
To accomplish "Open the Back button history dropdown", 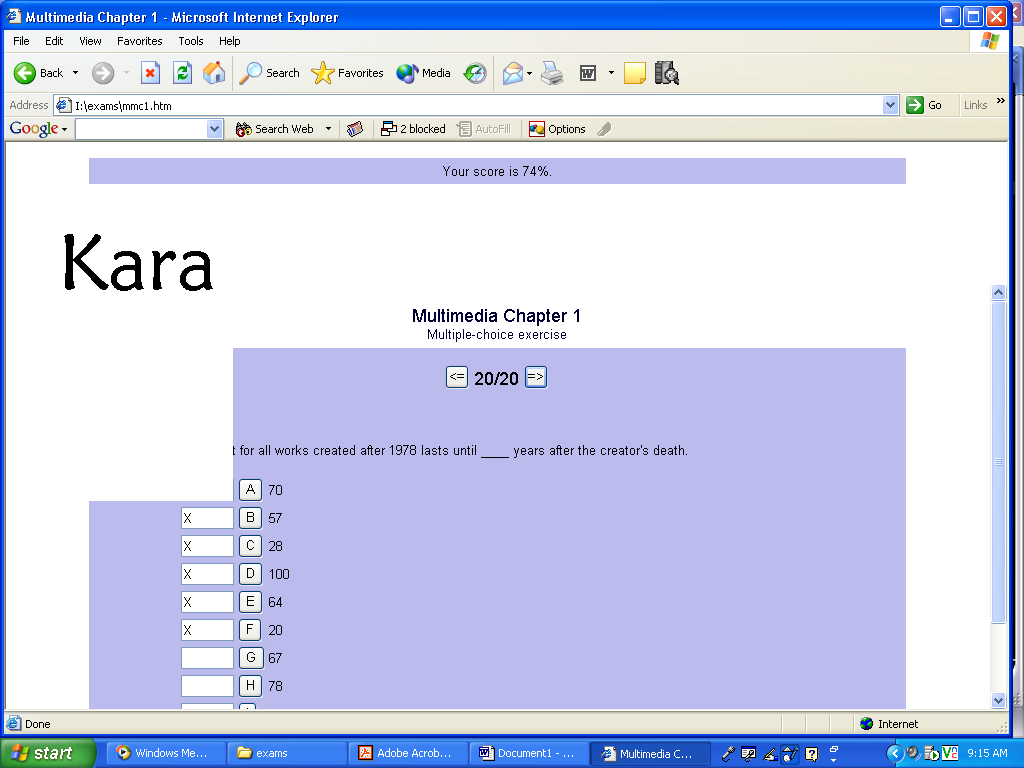I will (x=75, y=73).
